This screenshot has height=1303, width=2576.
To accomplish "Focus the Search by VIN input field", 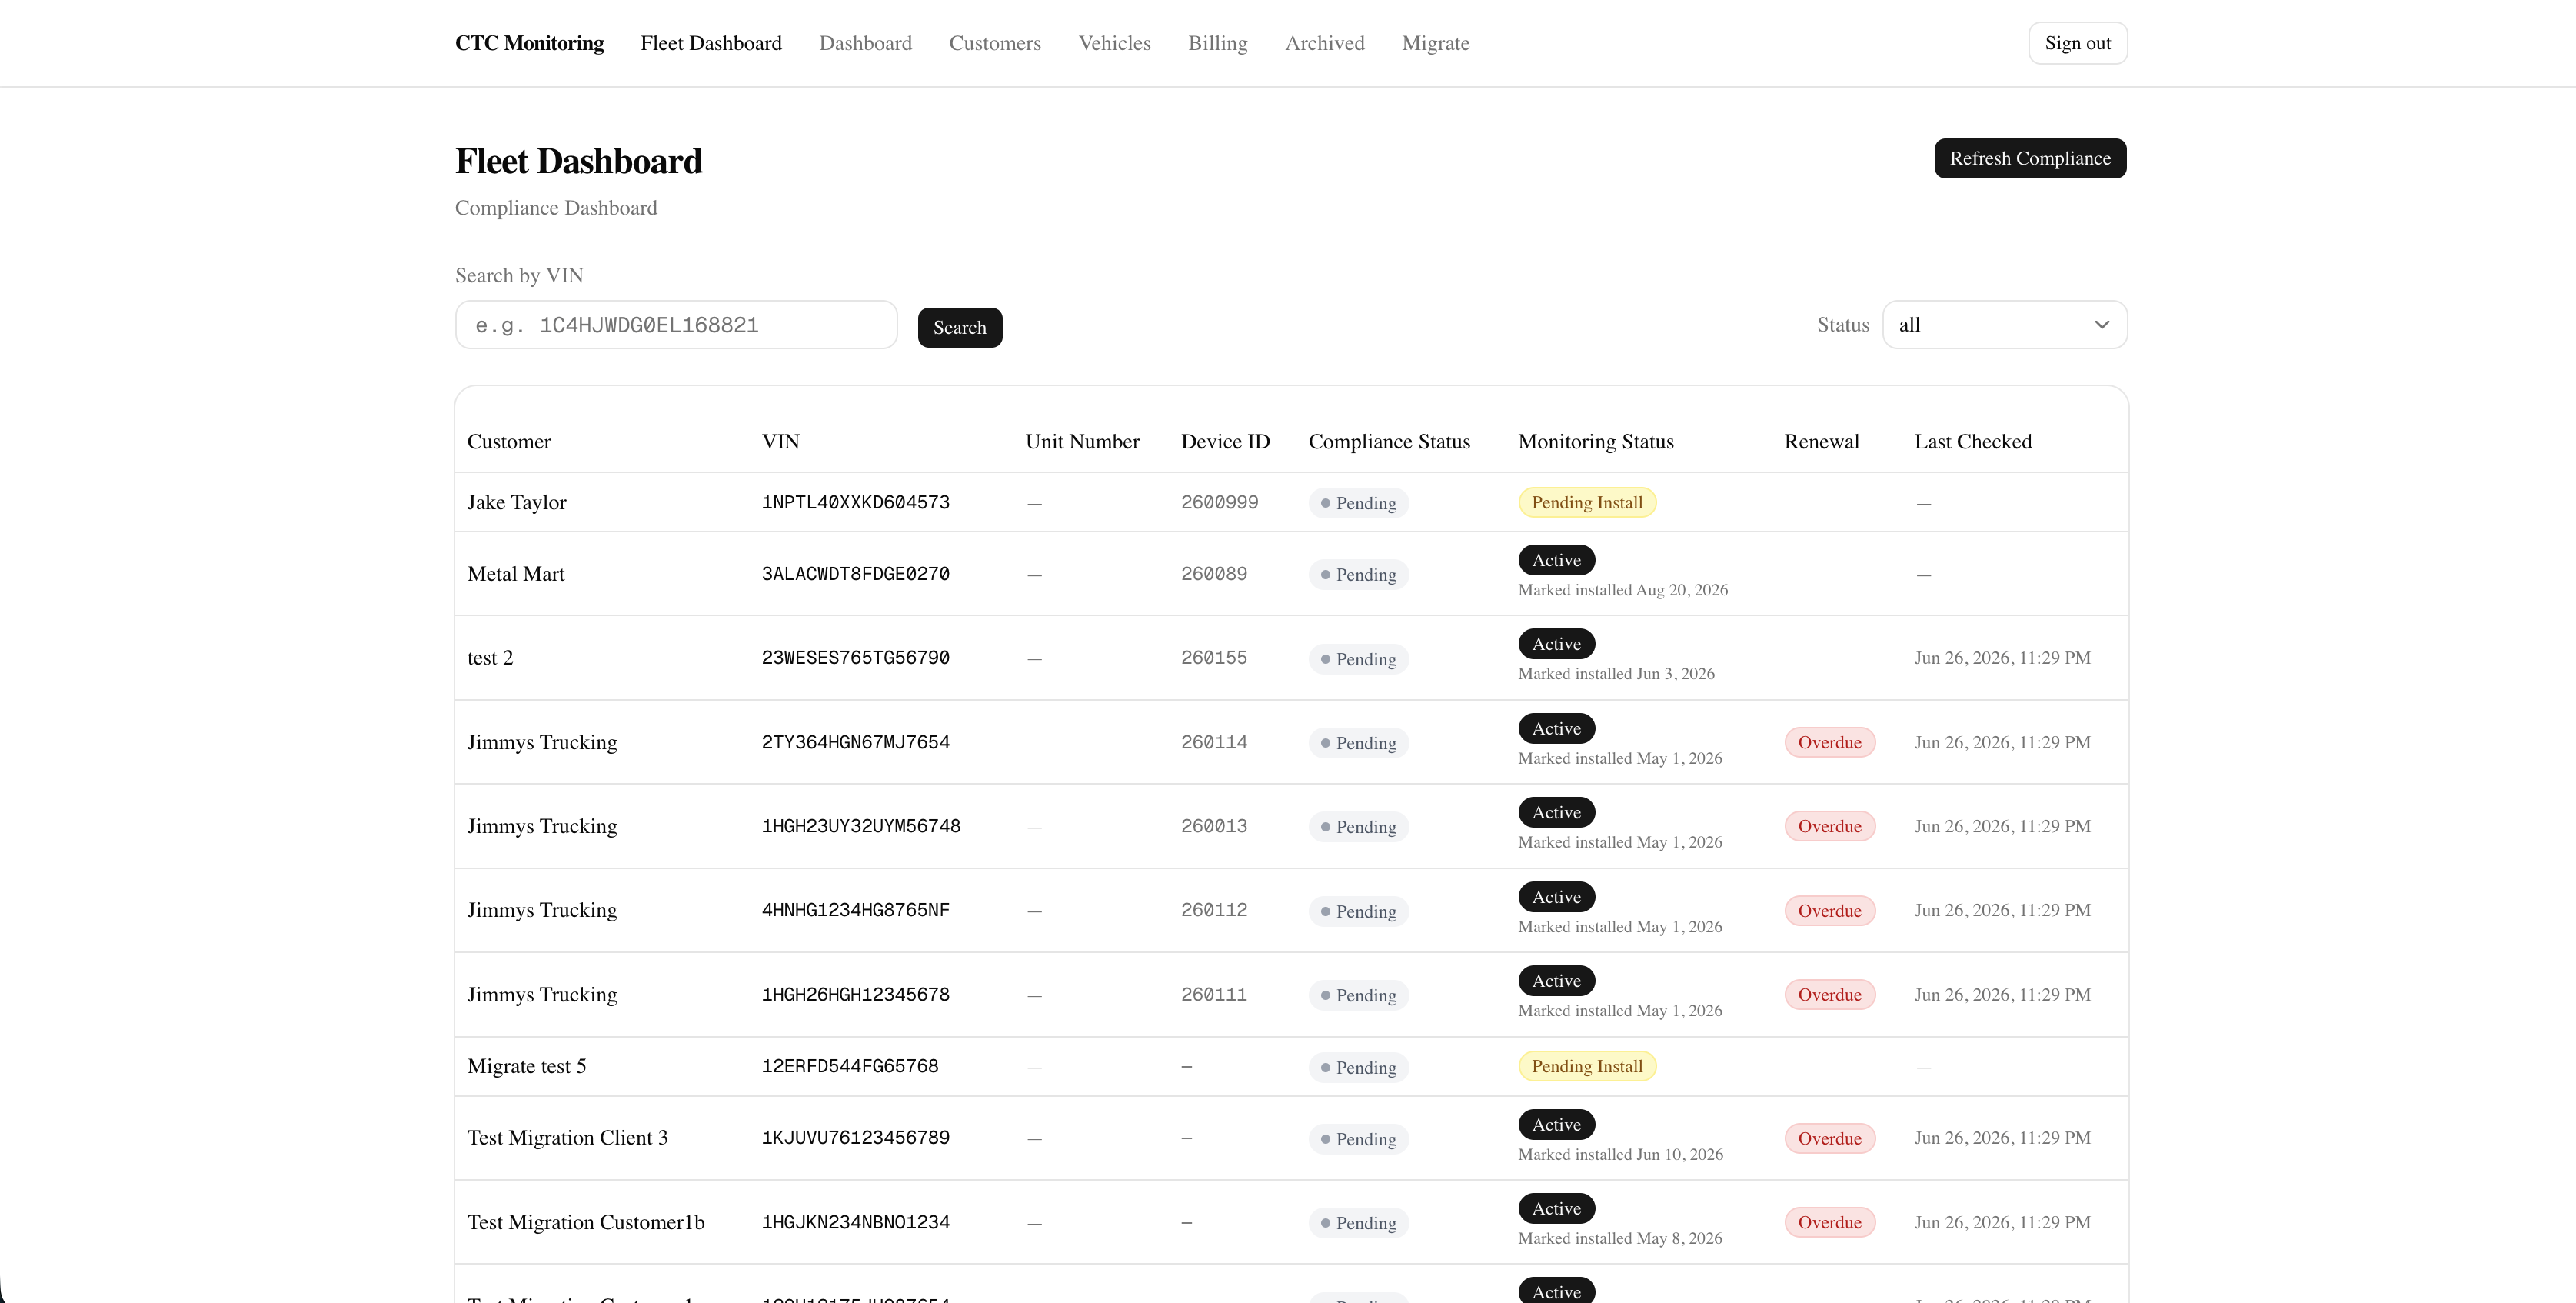I will 676,325.
